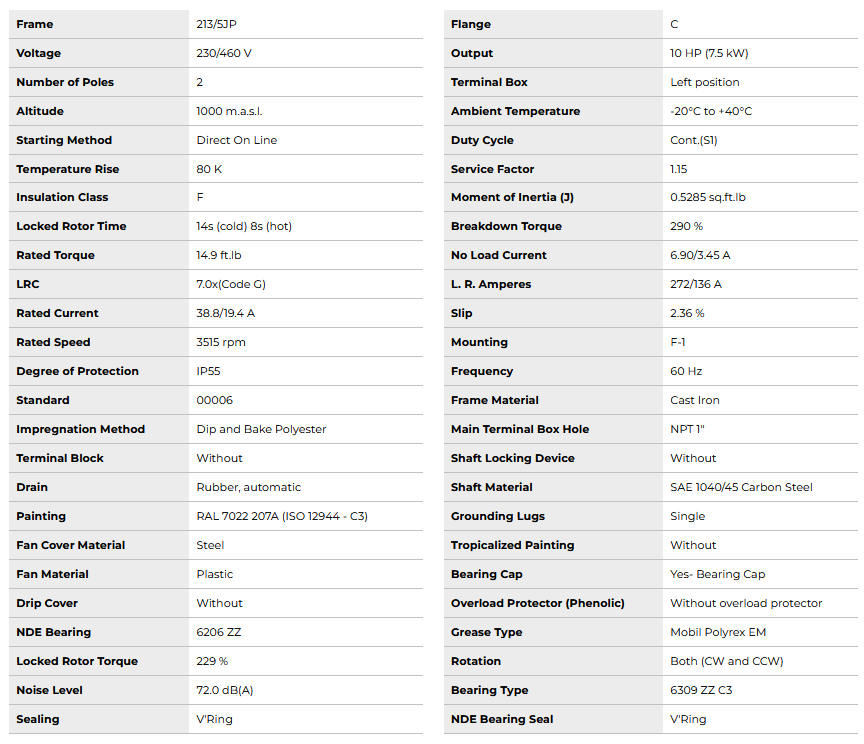Click the 230/460 V voltage value
864x744 pixels.
224,53
